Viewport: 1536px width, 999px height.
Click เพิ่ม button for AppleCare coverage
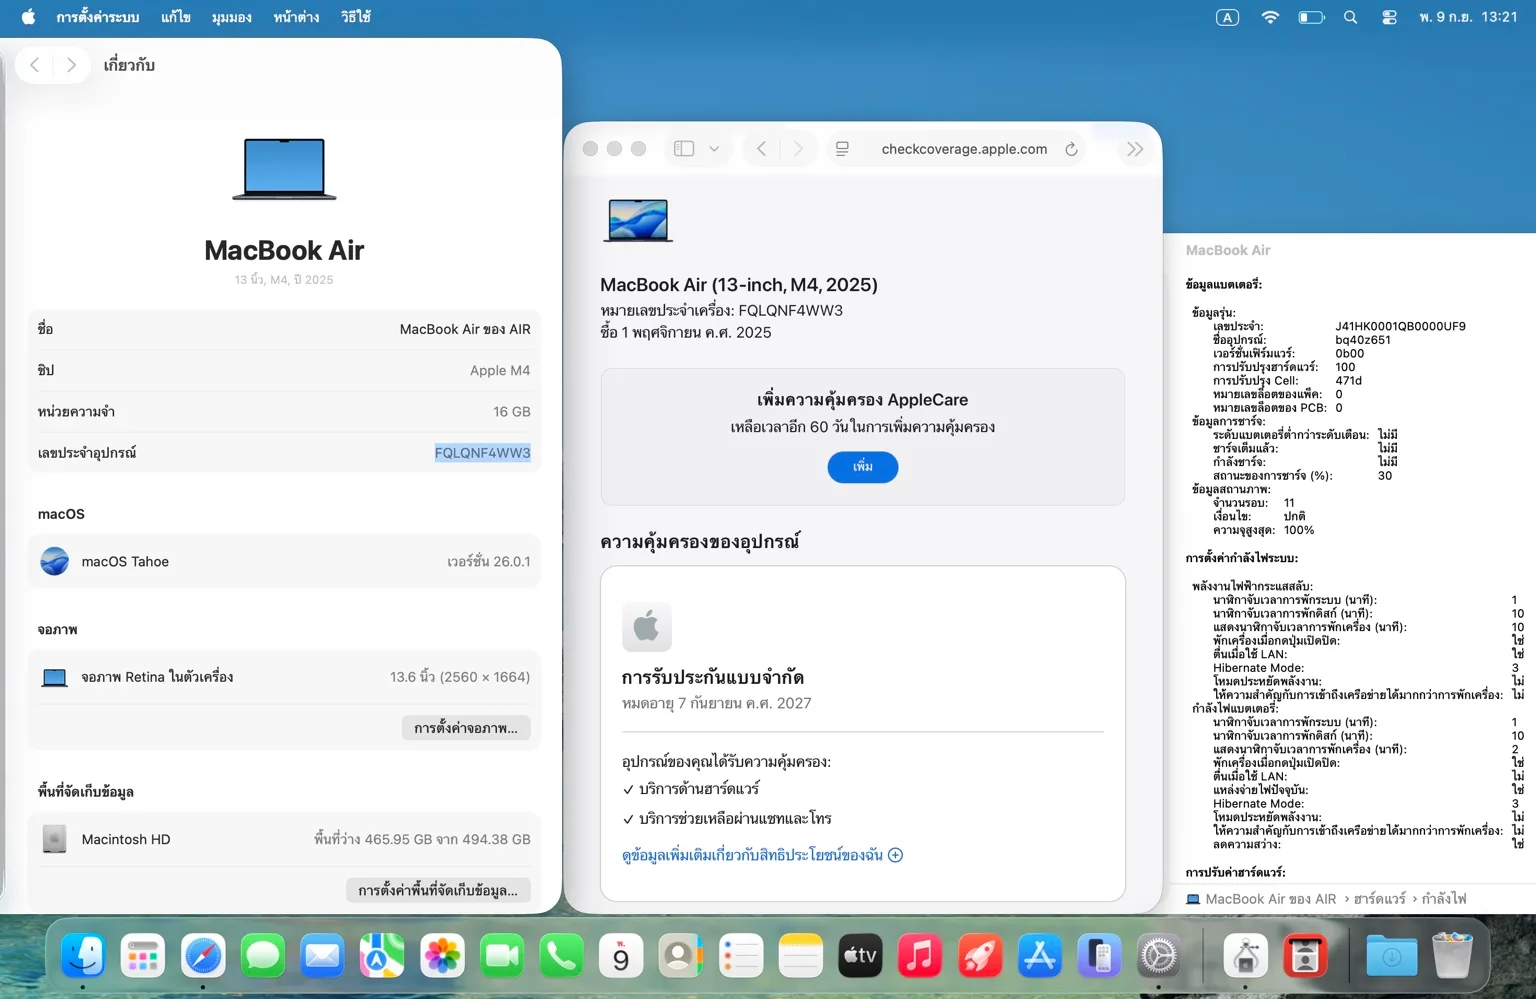pos(863,467)
